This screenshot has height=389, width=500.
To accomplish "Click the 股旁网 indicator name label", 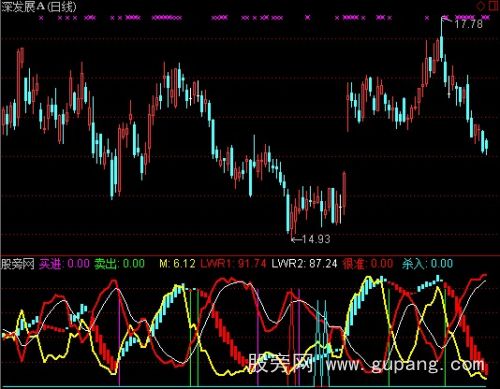I will (18, 264).
